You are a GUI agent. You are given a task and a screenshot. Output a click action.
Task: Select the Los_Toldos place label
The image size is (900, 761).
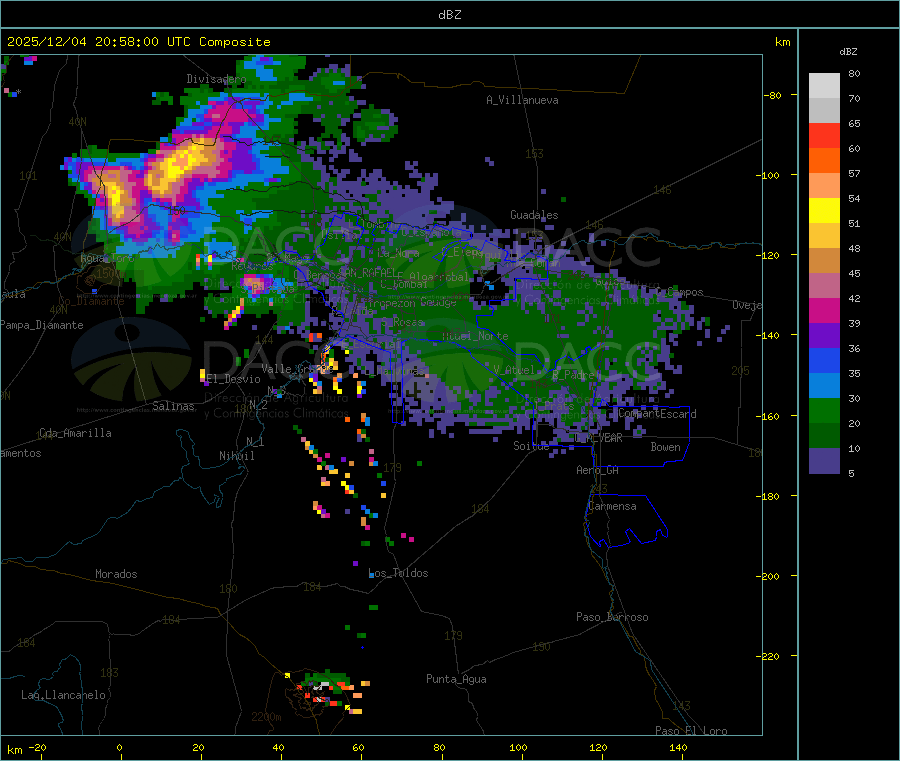[398, 573]
